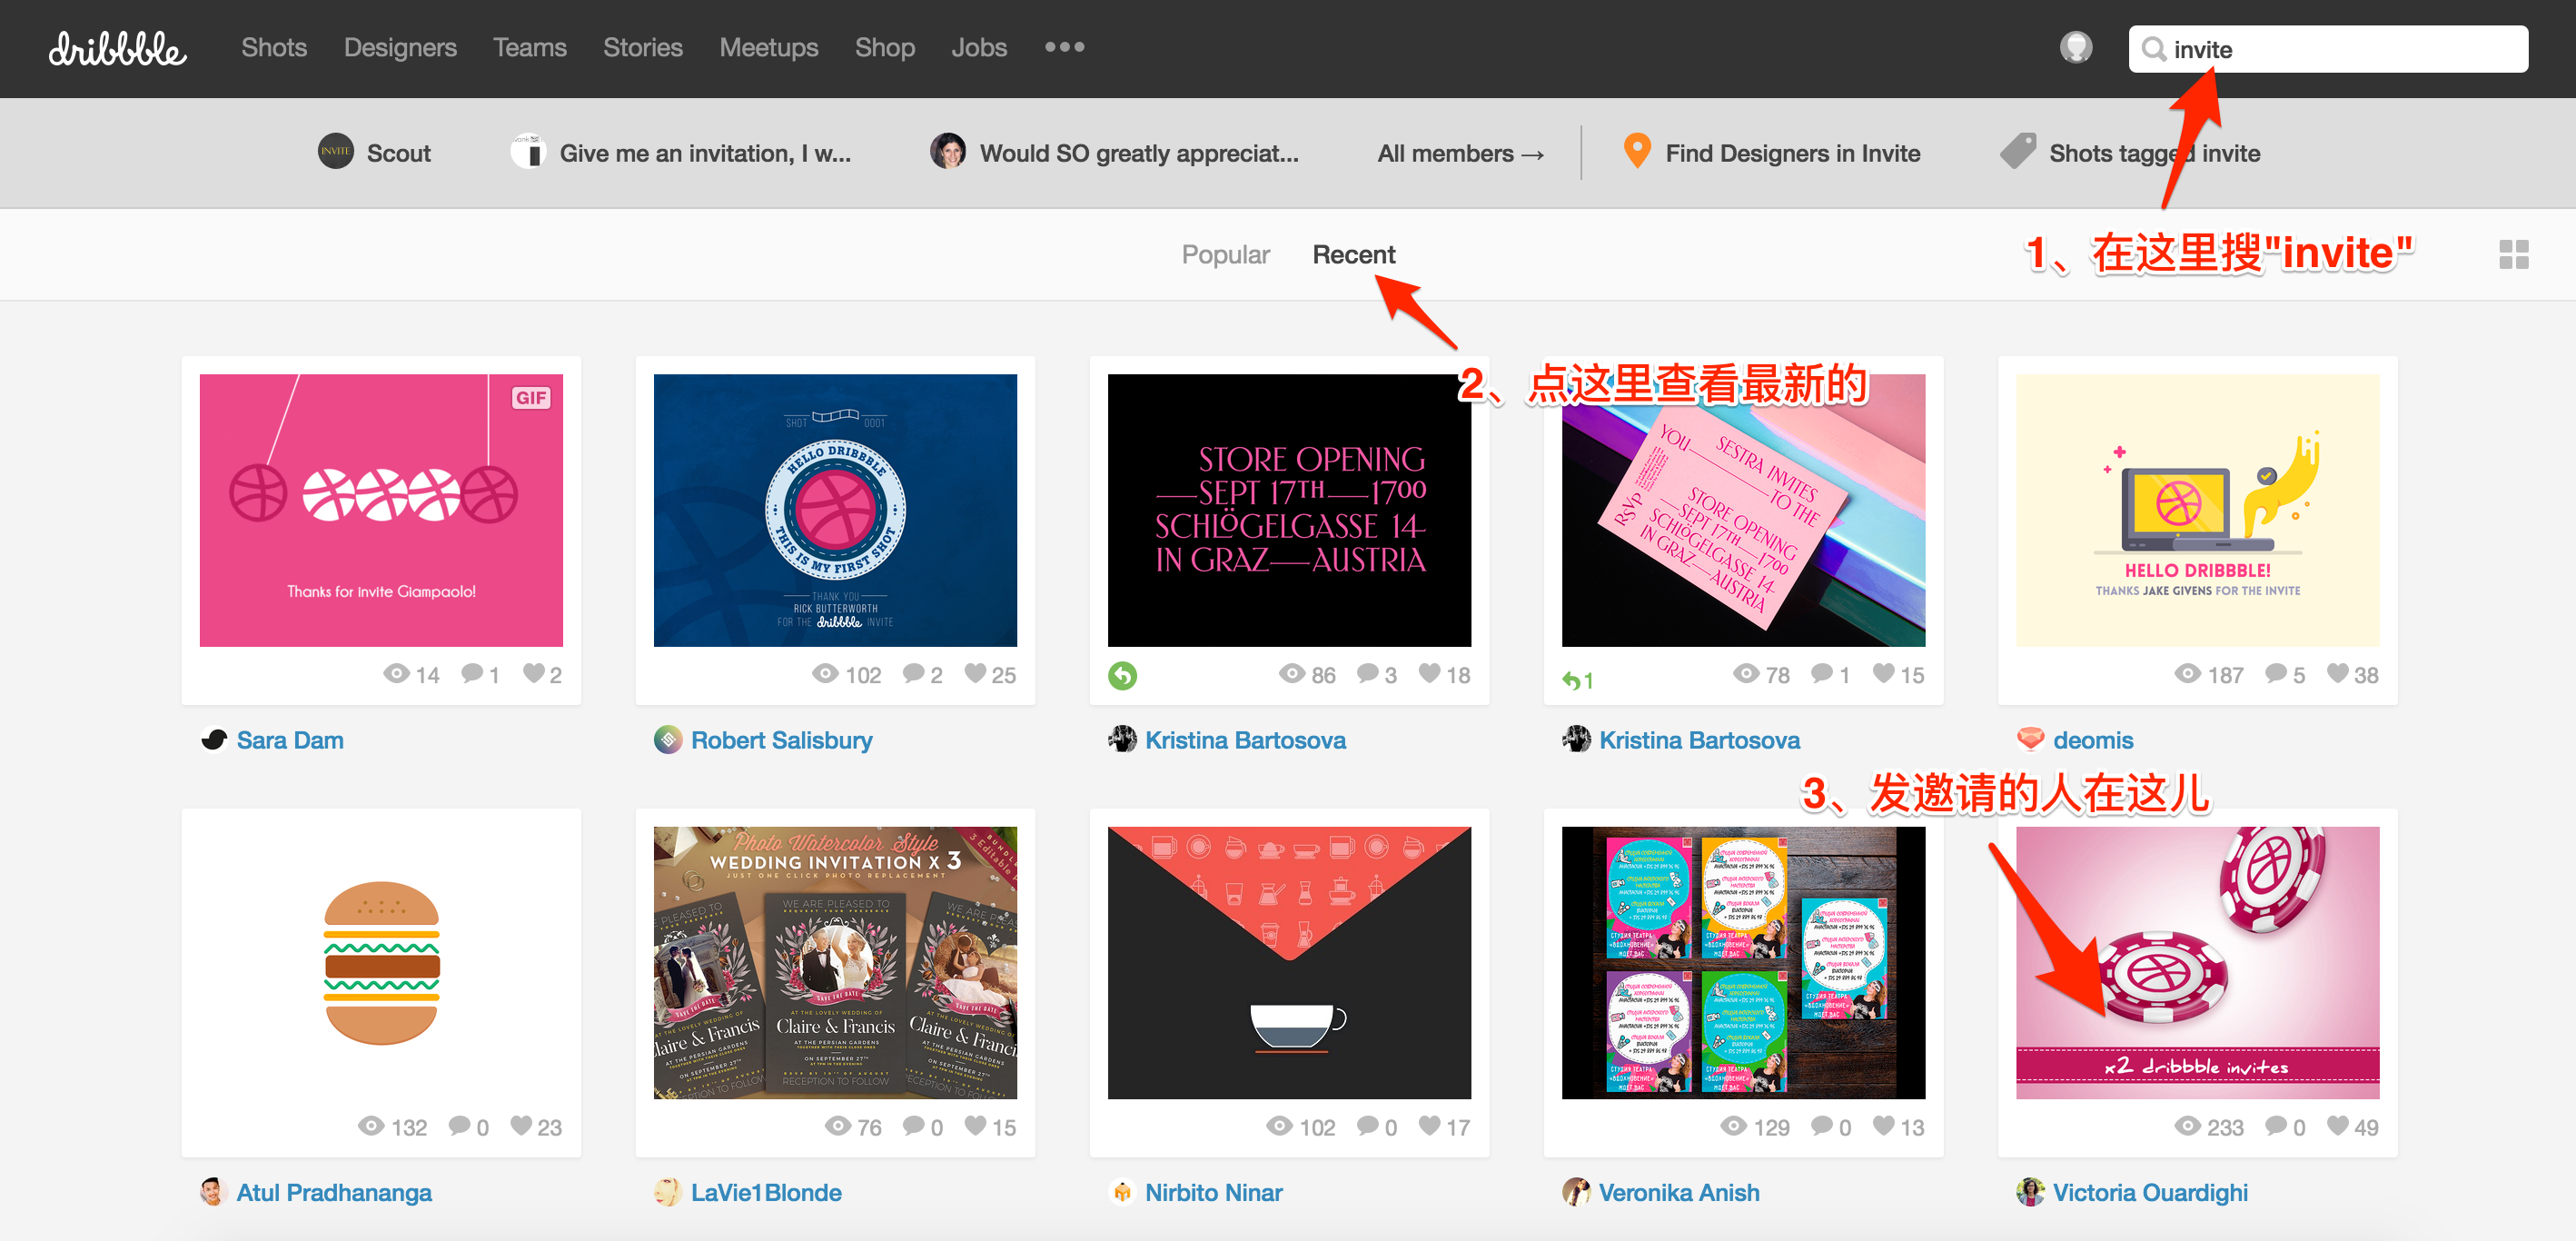Click the green rebound count icon under Sestra Invites shot
This screenshot has width=2576, height=1241.
[1577, 680]
